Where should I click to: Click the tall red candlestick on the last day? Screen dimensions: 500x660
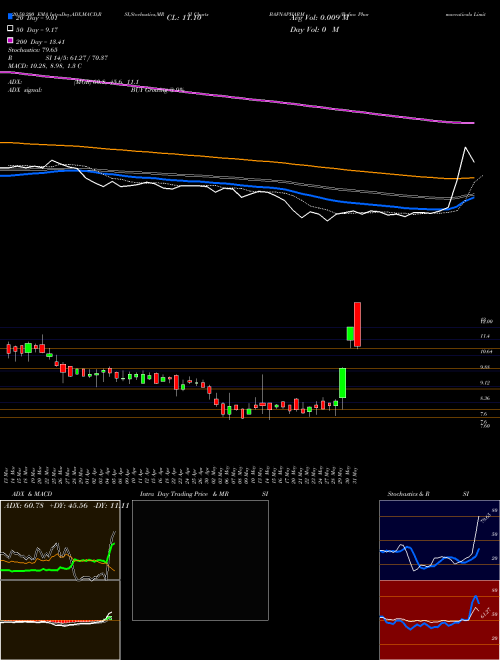point(357,324)
